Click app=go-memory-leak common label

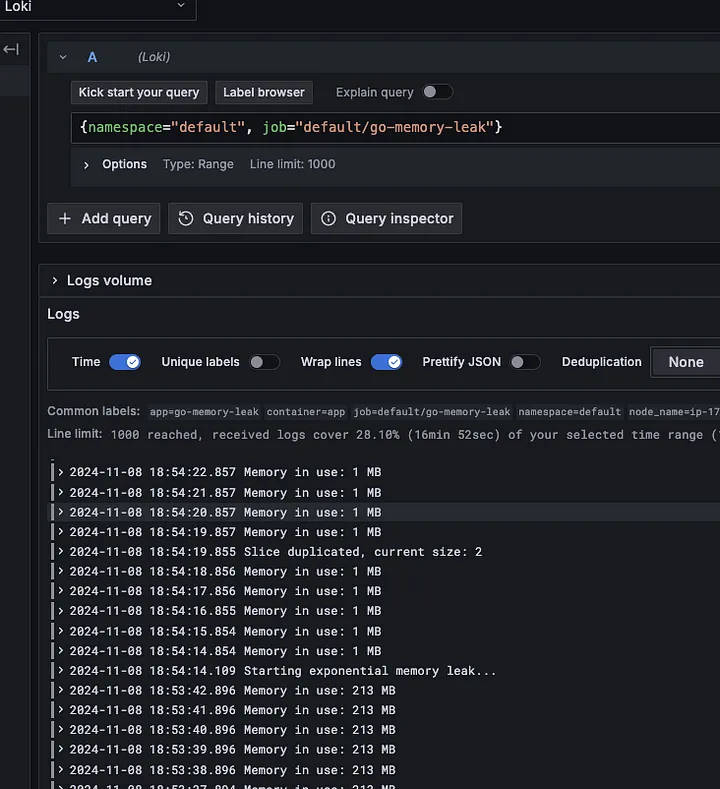point(204,412)
